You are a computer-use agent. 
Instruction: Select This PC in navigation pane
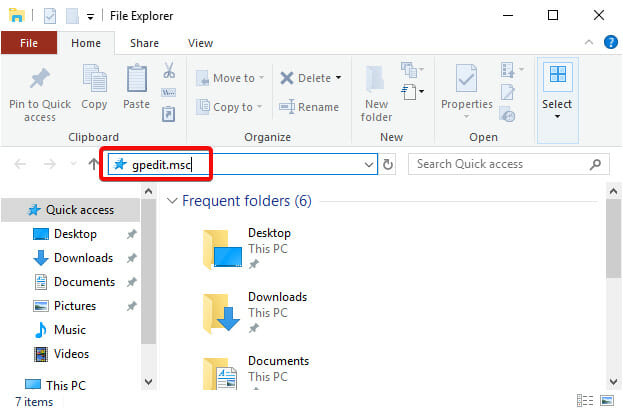[x=66, y=385]
